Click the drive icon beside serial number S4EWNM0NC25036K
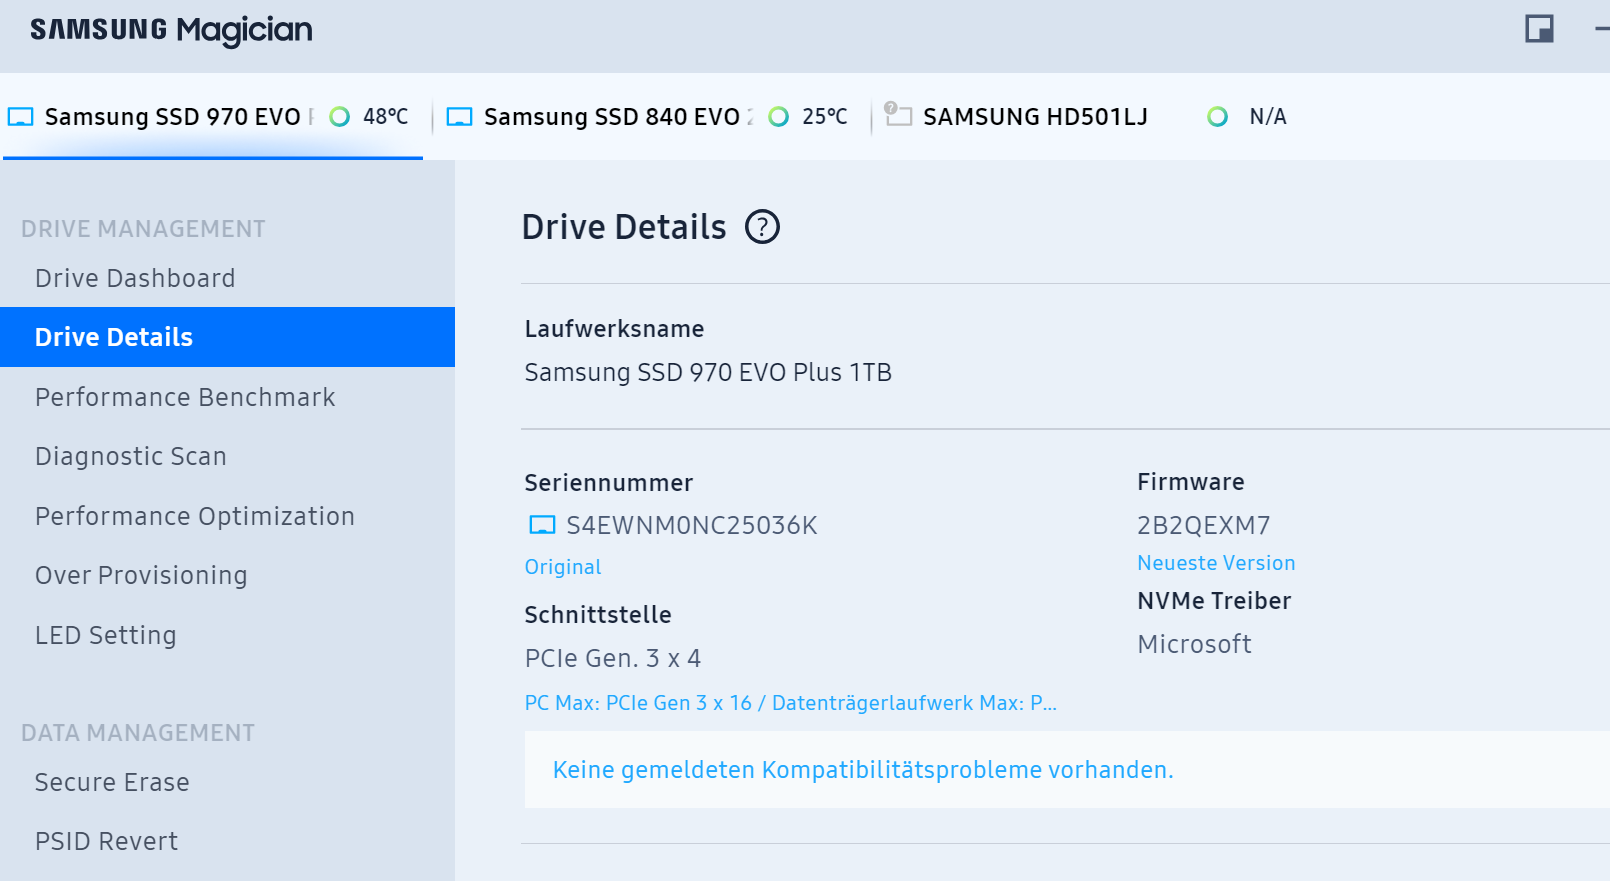Image resolution: width=1610 pixels, height=881 pixels. (542, 525)
